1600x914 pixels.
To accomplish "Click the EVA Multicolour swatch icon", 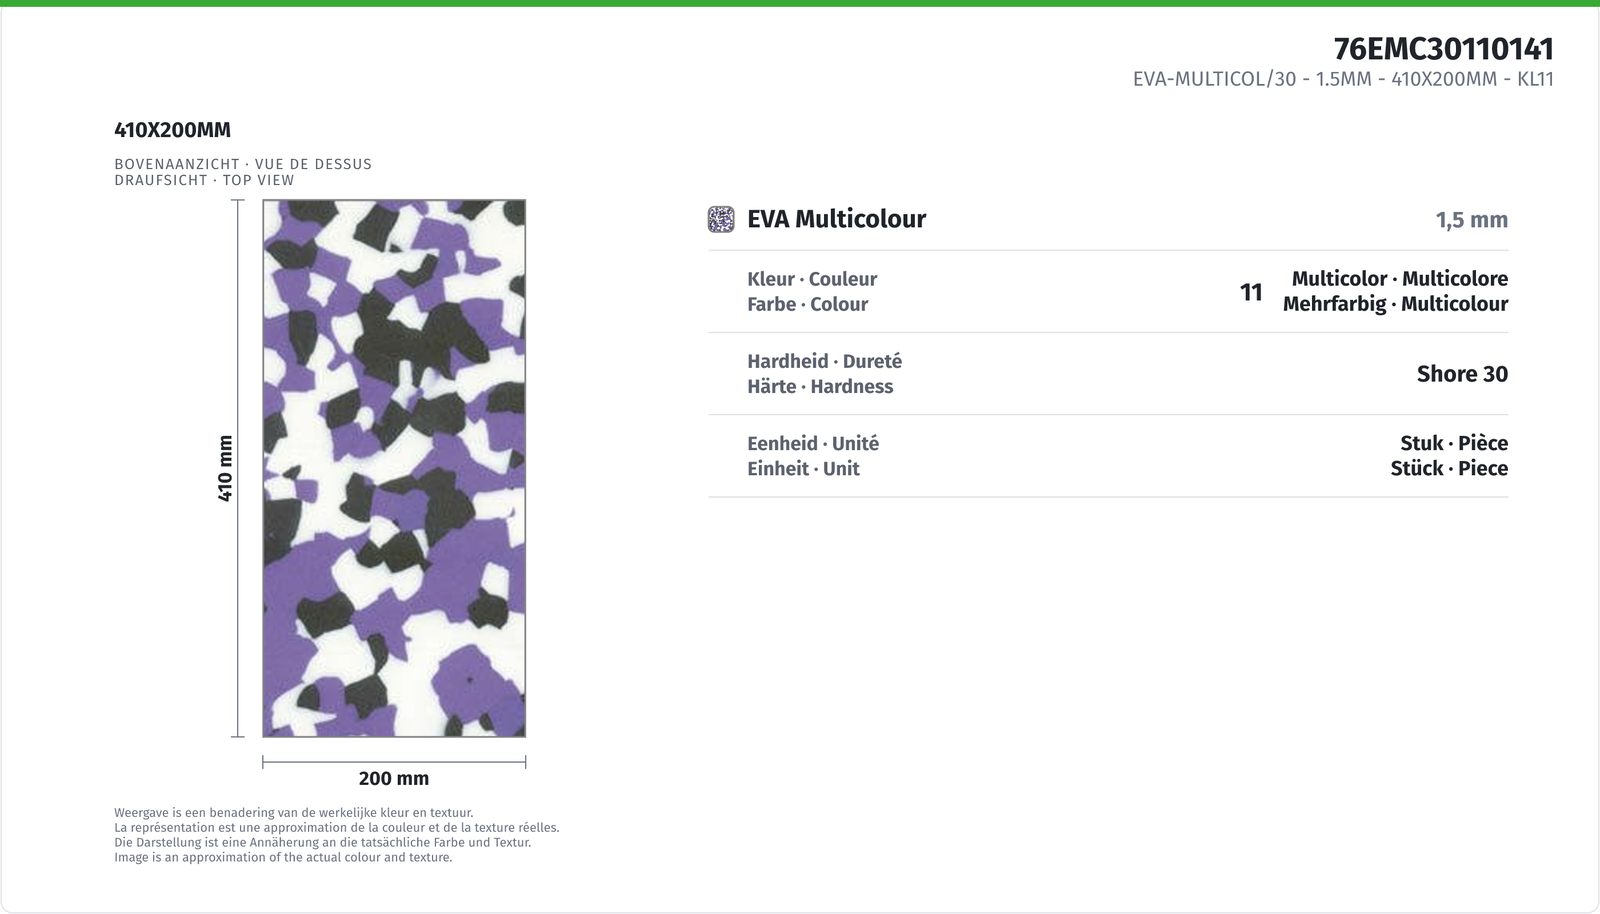I will coord(721,219).
